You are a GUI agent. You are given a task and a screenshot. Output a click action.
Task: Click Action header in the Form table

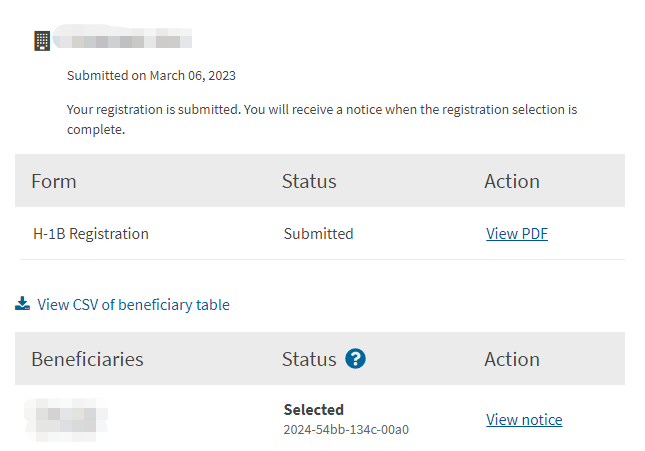pos(512,181)
